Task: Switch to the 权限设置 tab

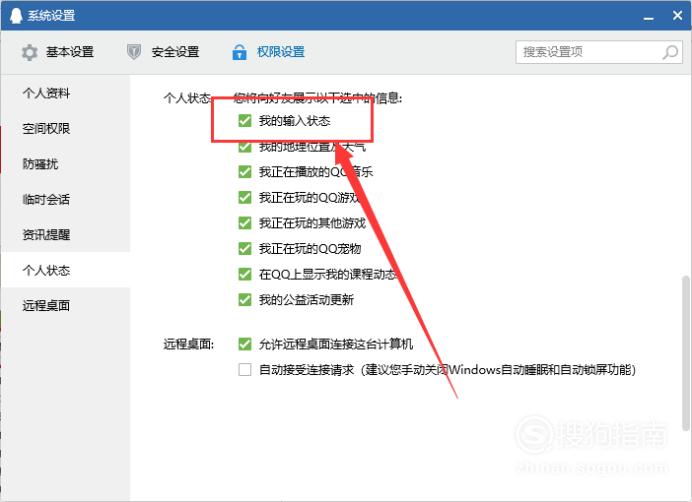Action: tap(268, 52)
